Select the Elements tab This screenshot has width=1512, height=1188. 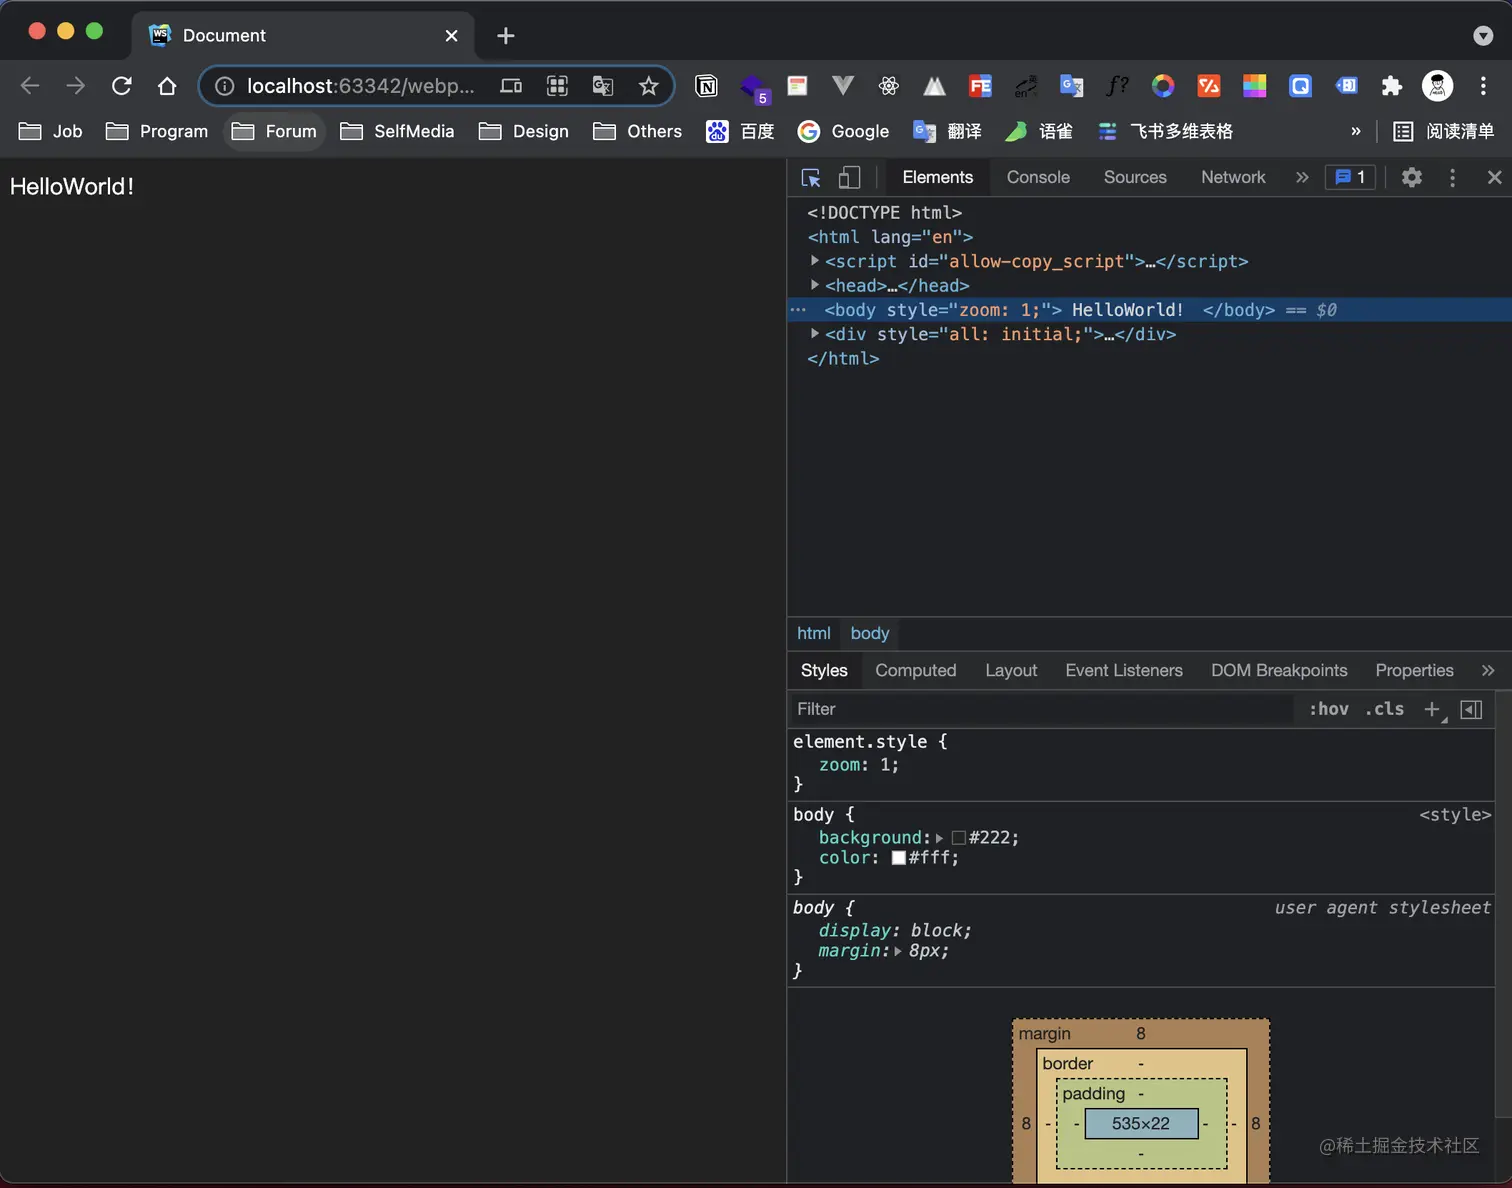point(937,177)
